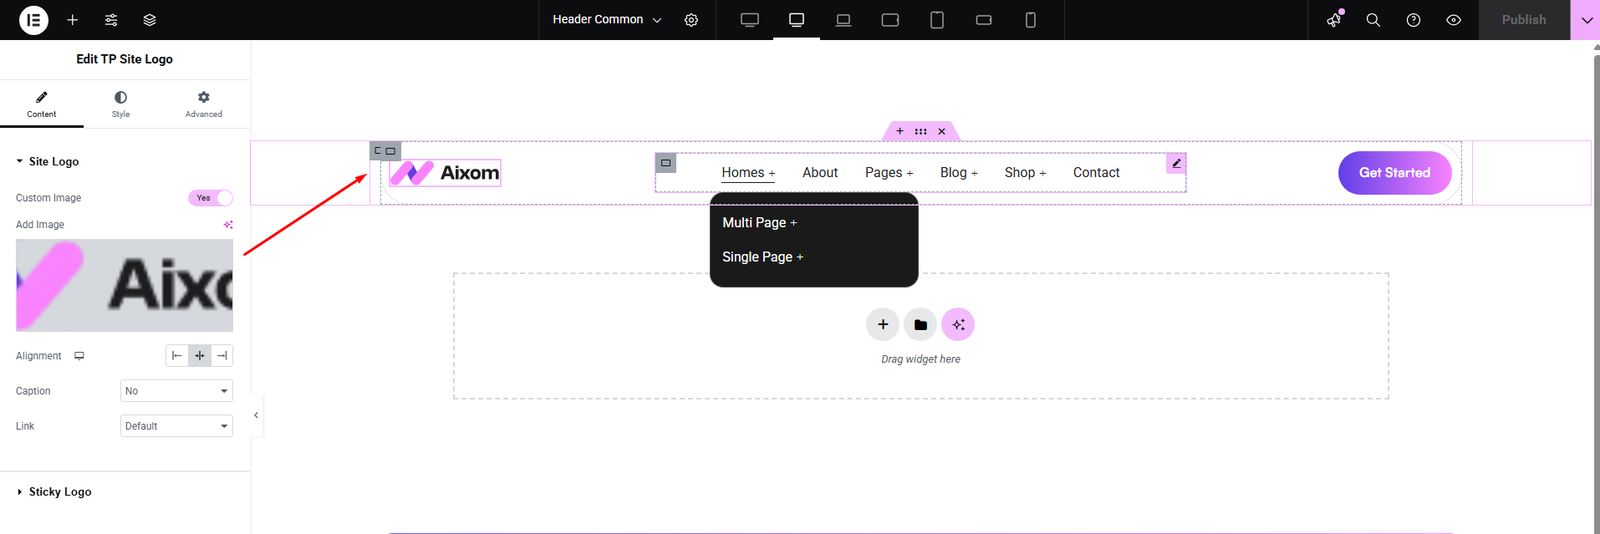1600x534 pixels.
Task: Switch to the Advanced tab
Action: click(203, 103)
